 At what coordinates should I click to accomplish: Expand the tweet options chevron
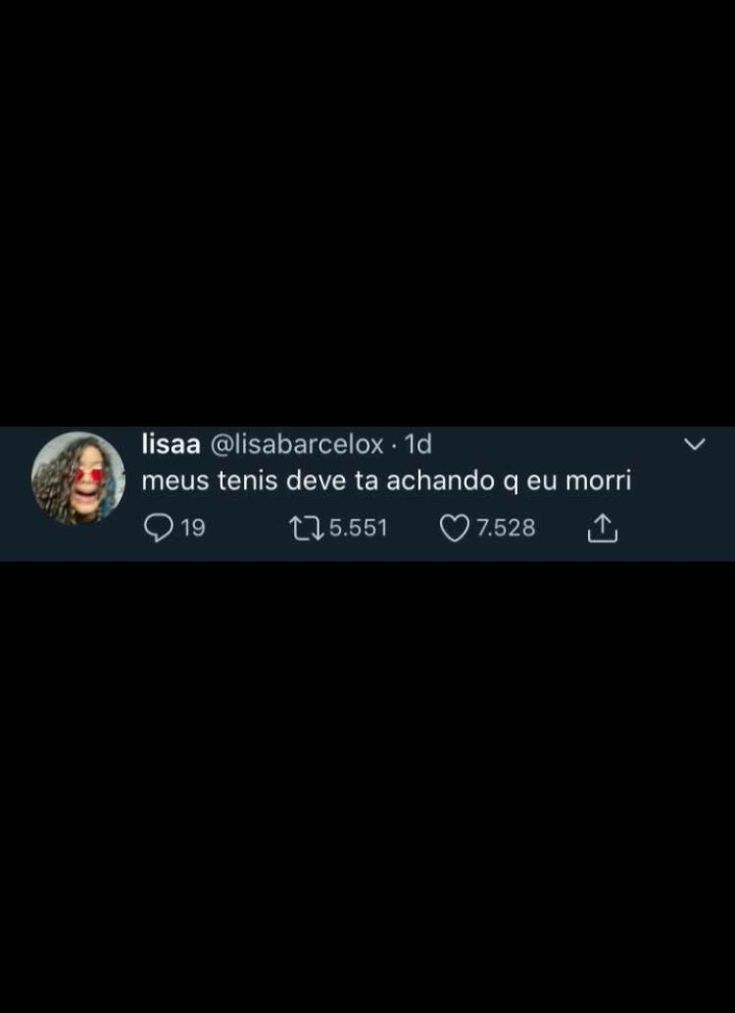point(694,444)
